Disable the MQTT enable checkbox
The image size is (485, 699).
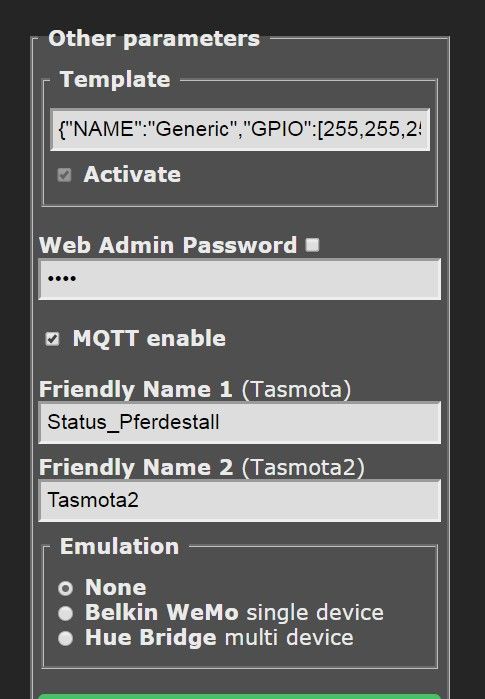tap(52, 339)
